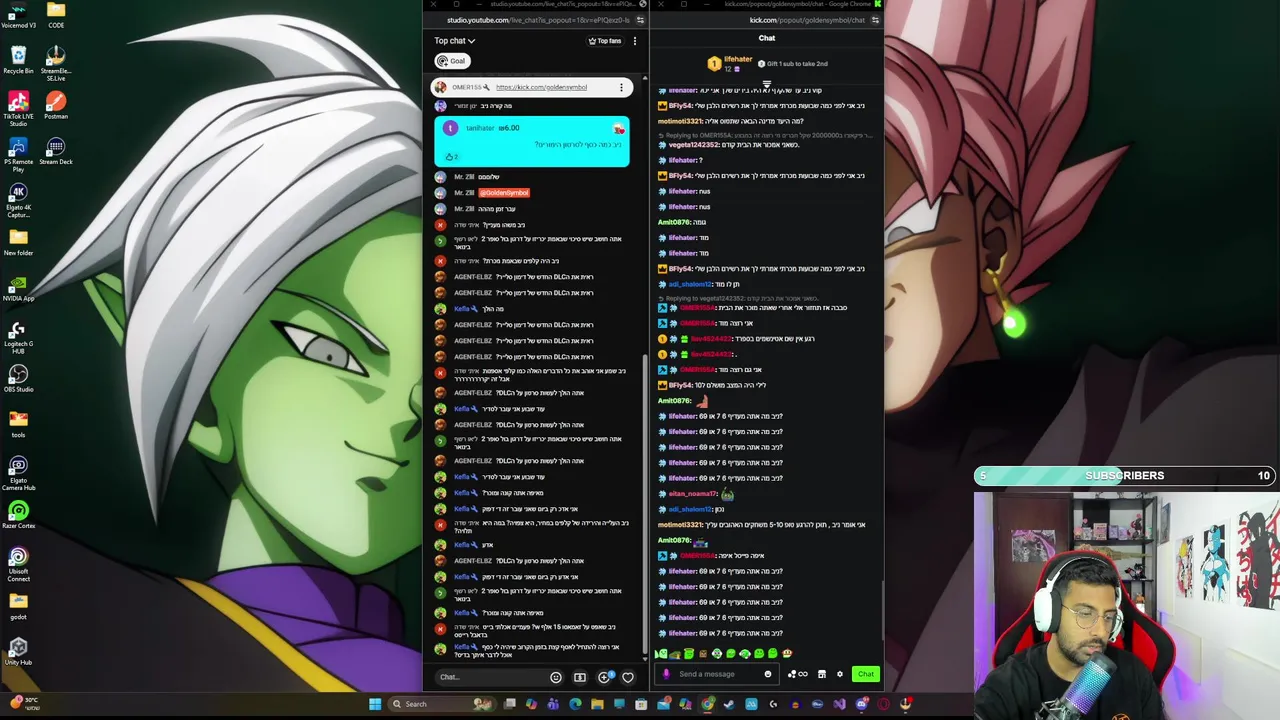Open the Kick shop icon beside settings
This screenshot has height=720, width=1280.
click(x=822, y=674)
